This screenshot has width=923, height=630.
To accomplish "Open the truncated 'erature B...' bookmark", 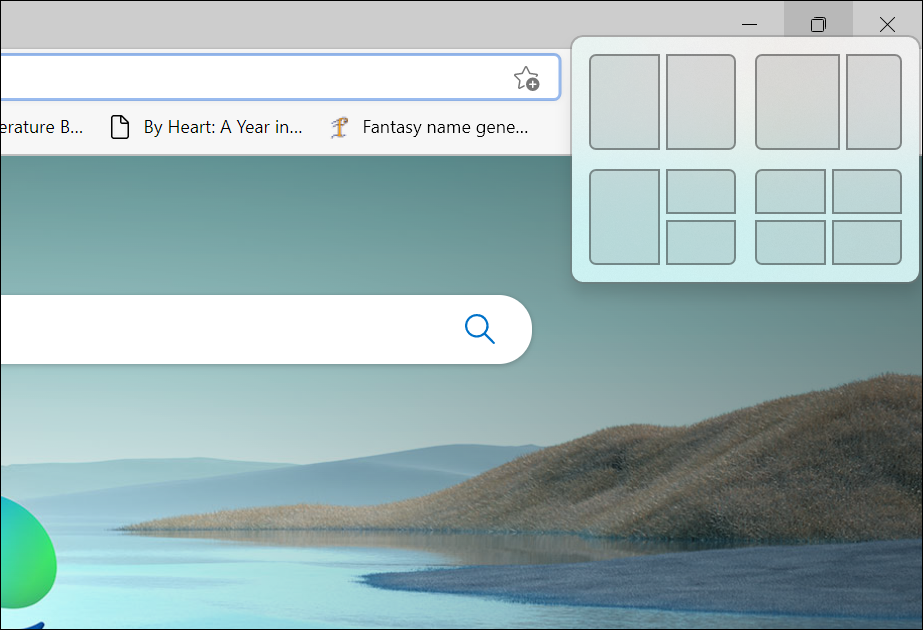I will tap(41, 127).
